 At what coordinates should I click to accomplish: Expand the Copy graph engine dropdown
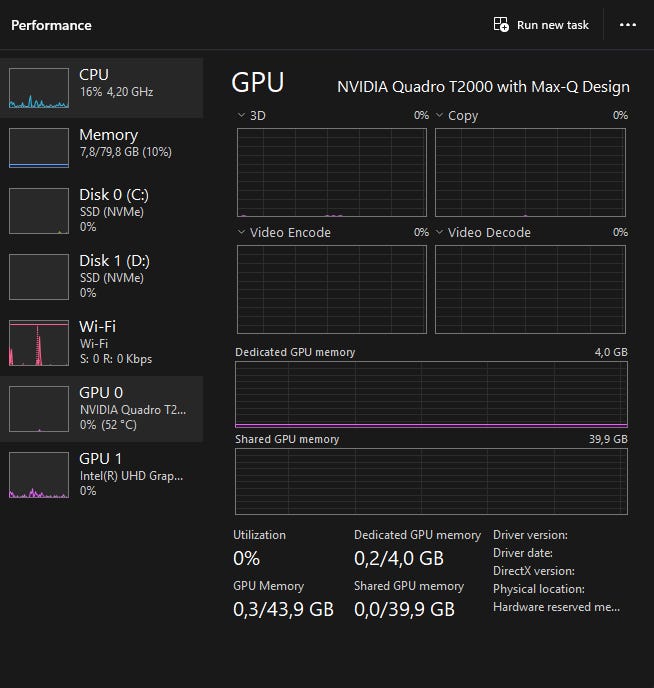click(x=439, y=116)
